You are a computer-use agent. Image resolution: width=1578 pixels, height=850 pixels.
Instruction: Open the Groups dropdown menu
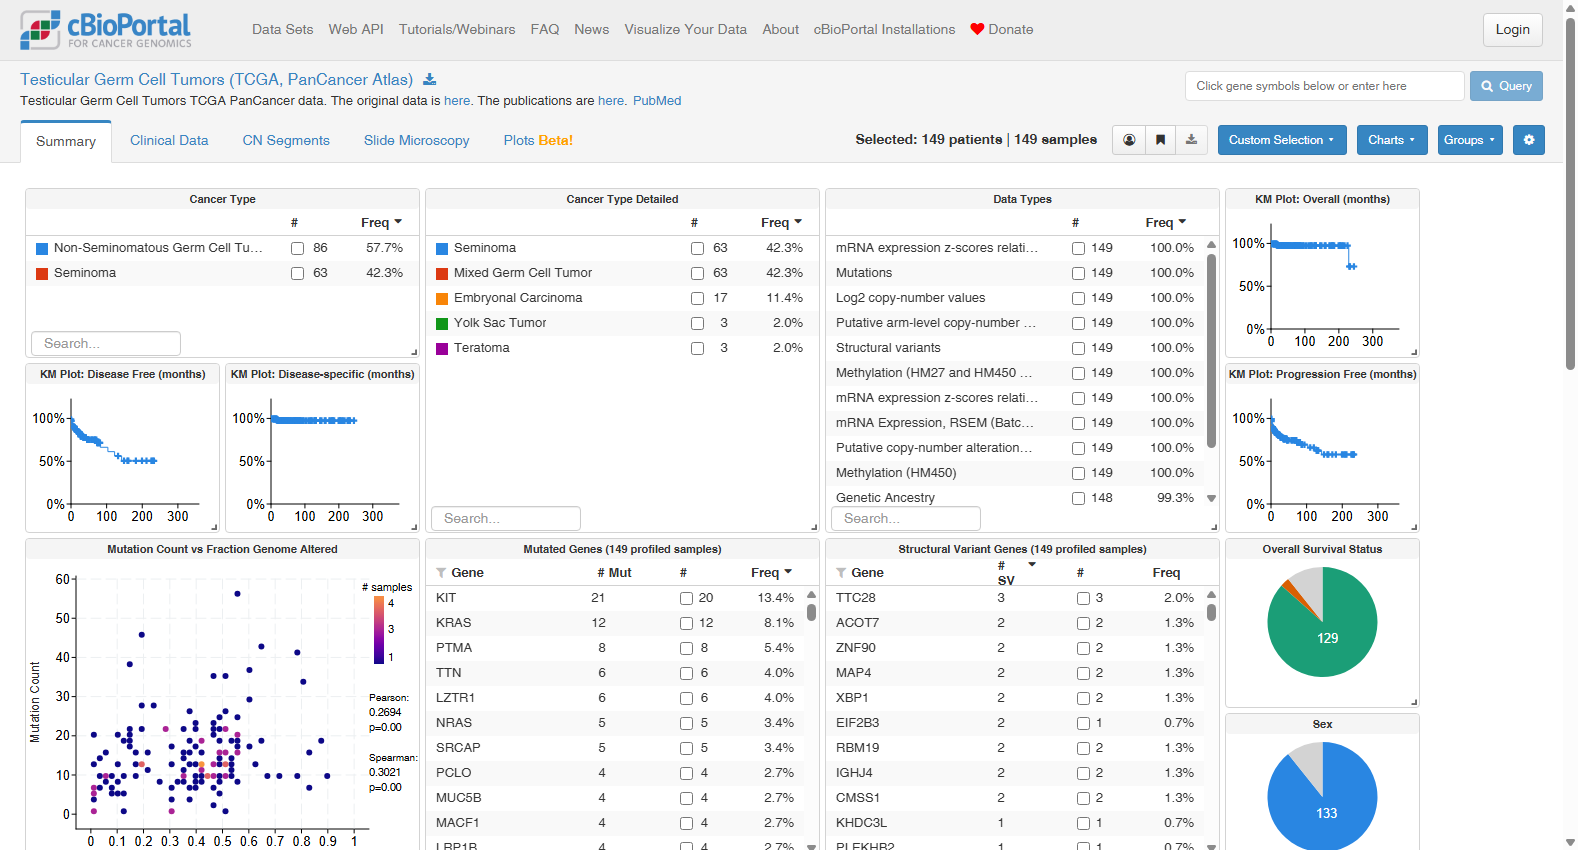click(1469, 140)
